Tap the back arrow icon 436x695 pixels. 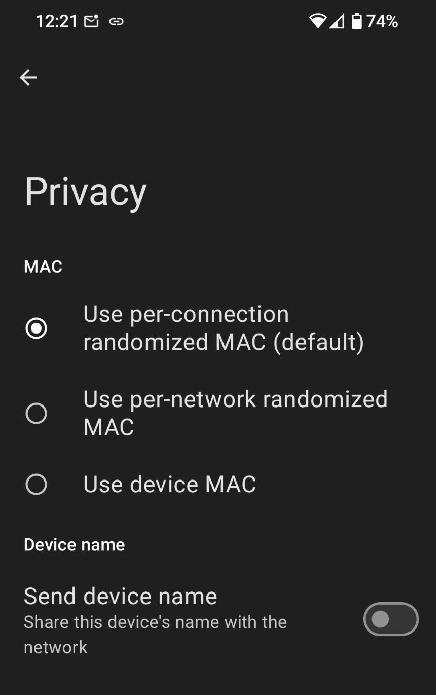coord(28,78)
